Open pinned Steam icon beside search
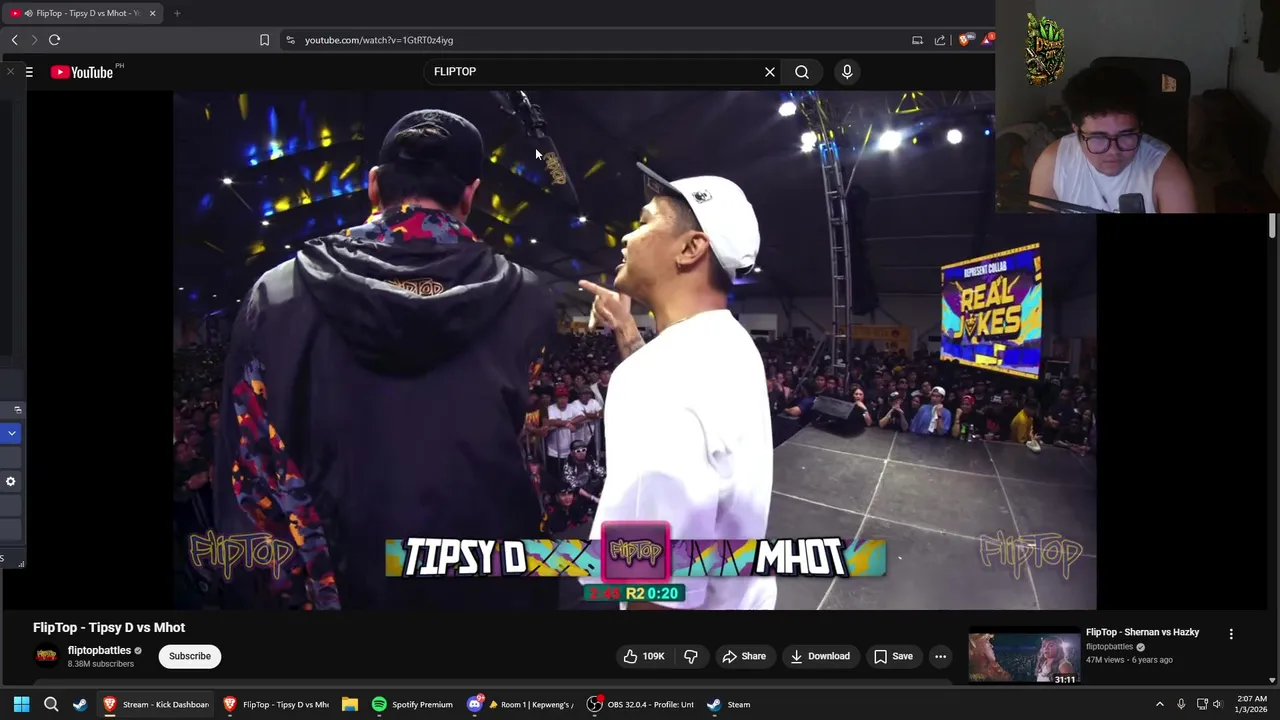The image size is (1280, 720). 80,704
